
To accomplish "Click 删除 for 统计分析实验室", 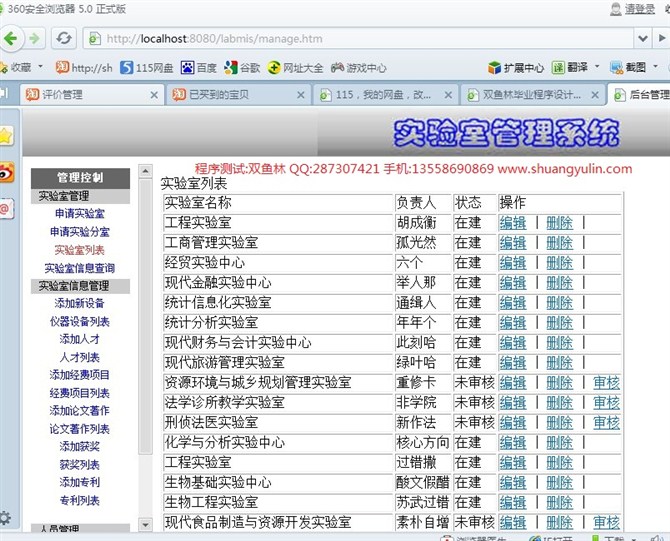I will [559, 323].
